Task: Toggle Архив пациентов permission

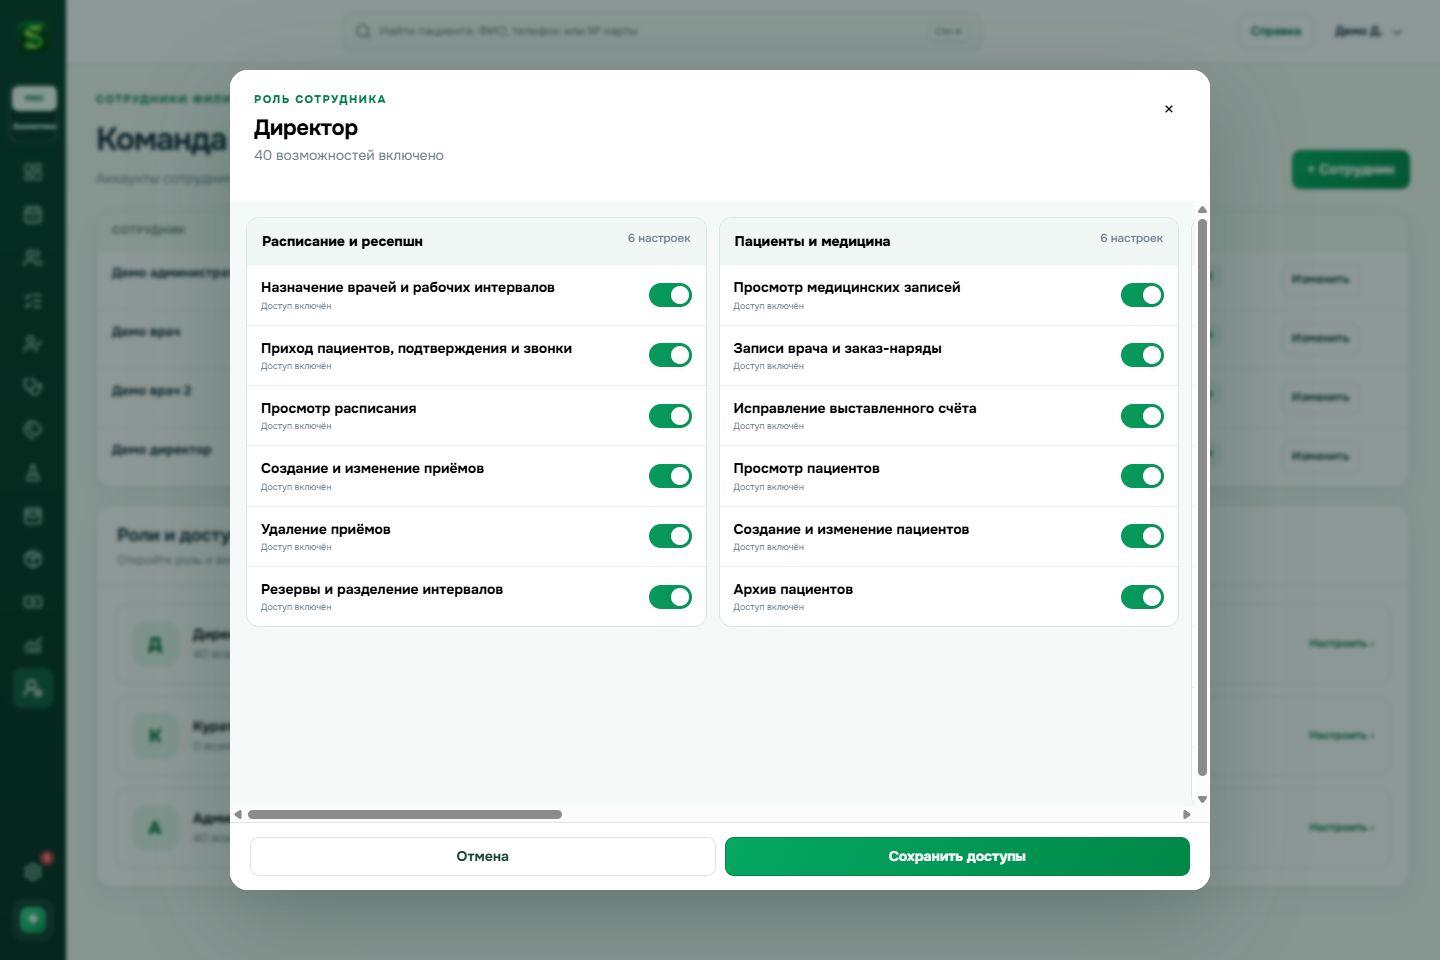Action: tap(1142, 597)
